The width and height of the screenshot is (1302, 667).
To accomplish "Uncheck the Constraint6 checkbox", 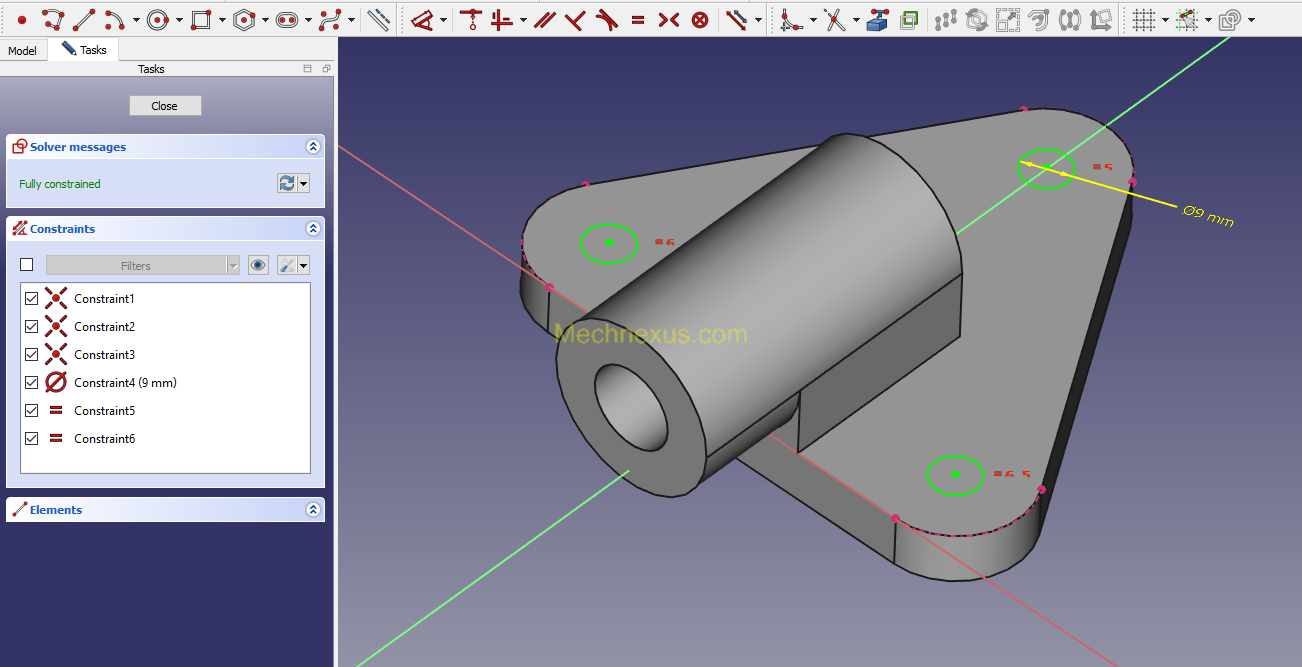I will pos(31,438).
